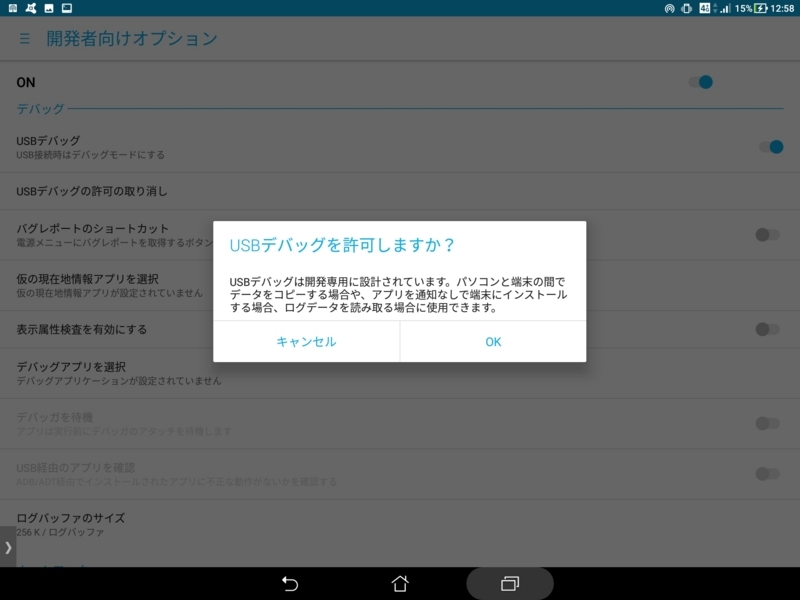This screenshot has height=600, width=800.
Task: Toggle the デバッガを待機 switch
Action: point(767,423)
